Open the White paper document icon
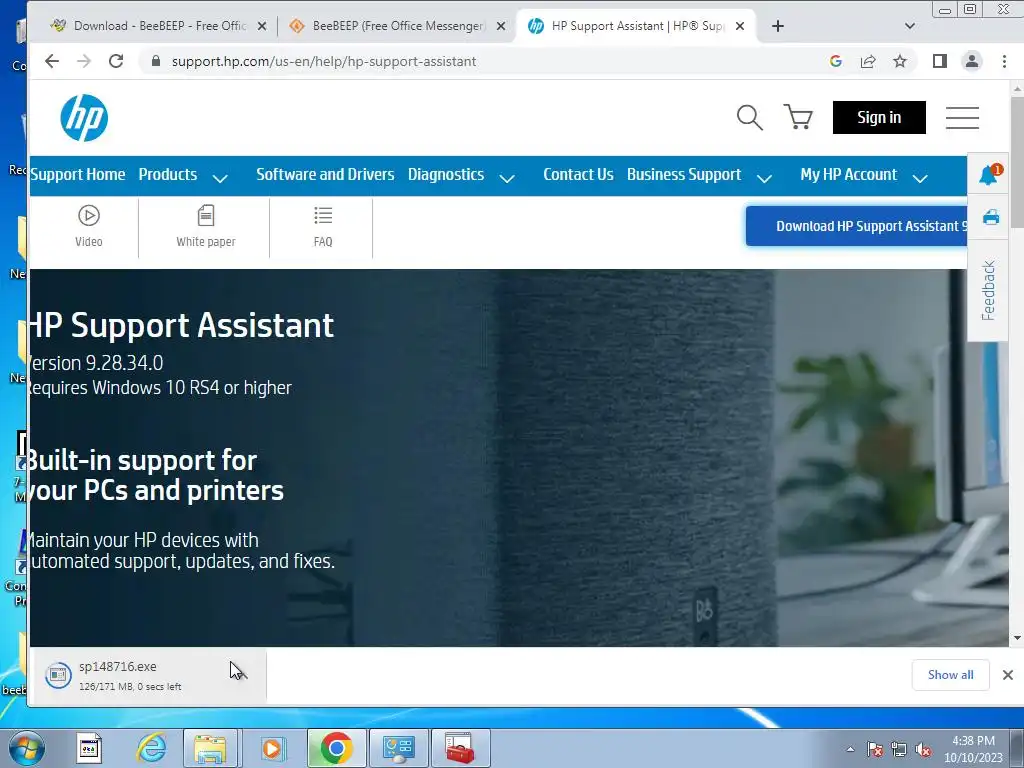This screenshot has width=1024, height=768. coord(206,216)
